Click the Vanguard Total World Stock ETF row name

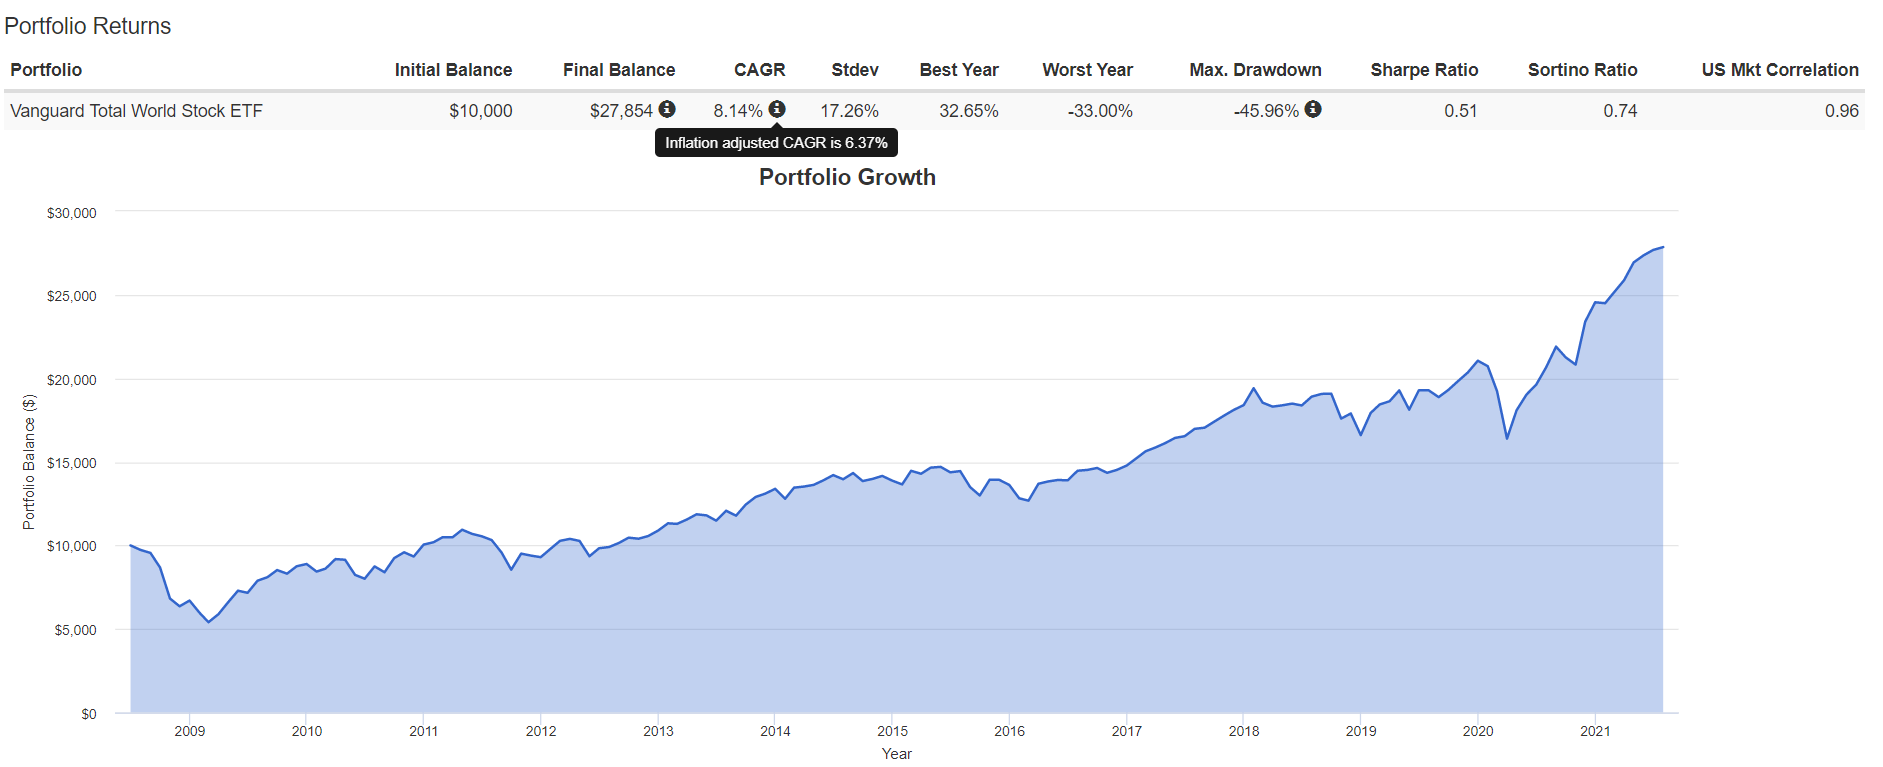point(136,111)
